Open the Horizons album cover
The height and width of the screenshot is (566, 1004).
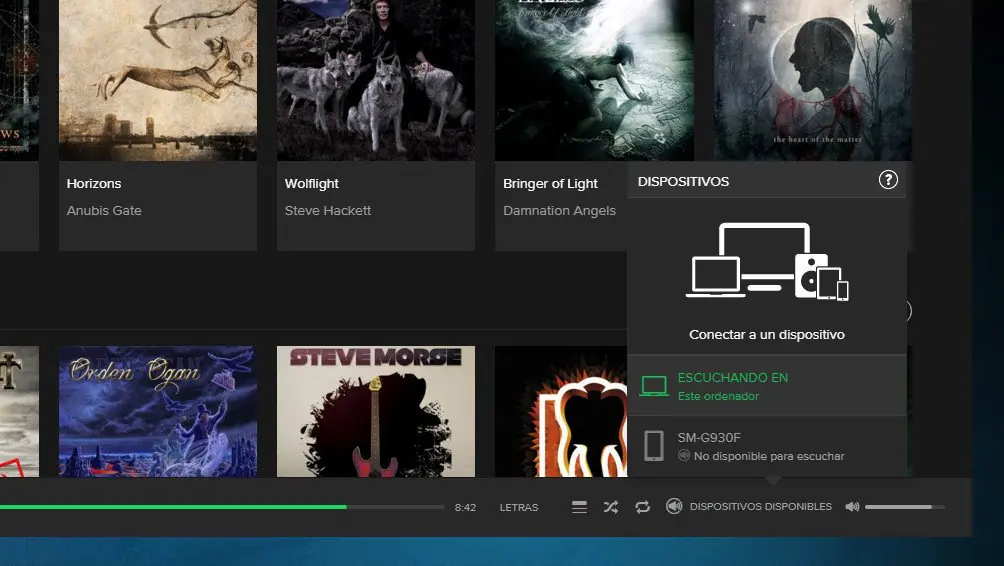[x=158, y=80]
